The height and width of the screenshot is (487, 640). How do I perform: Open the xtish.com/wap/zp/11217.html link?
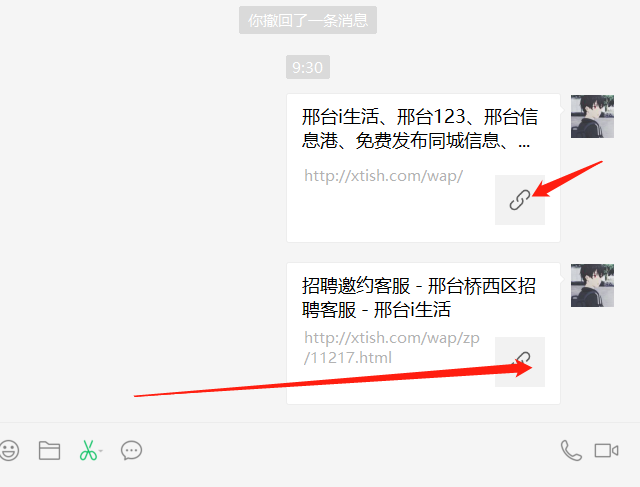click(392, 348)
